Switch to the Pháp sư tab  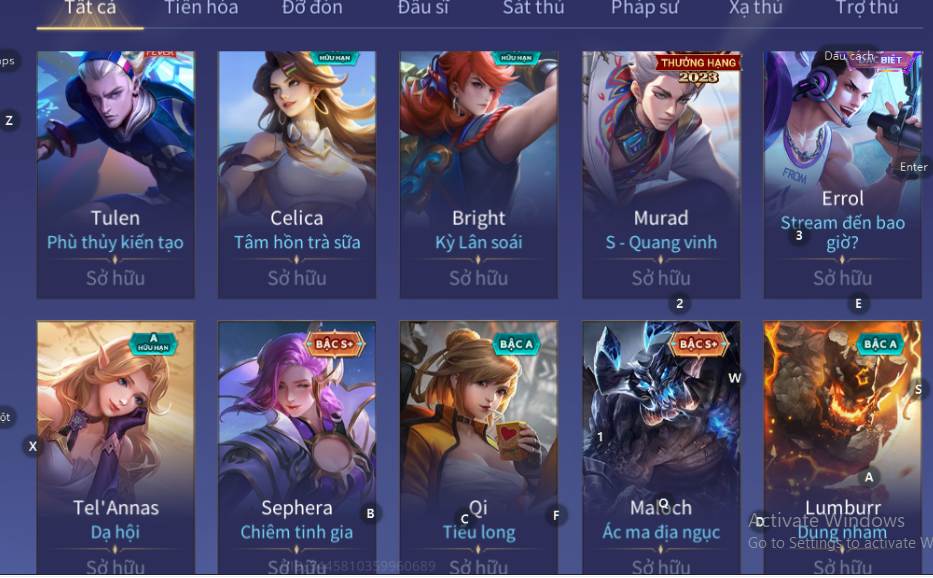[644, 8]
